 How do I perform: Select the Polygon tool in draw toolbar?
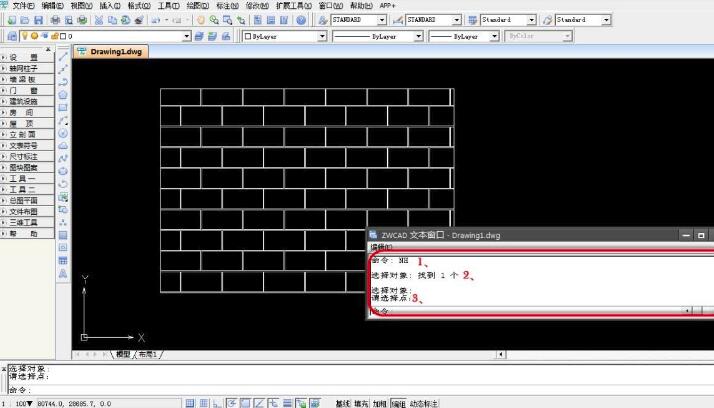tap(63, 95)
